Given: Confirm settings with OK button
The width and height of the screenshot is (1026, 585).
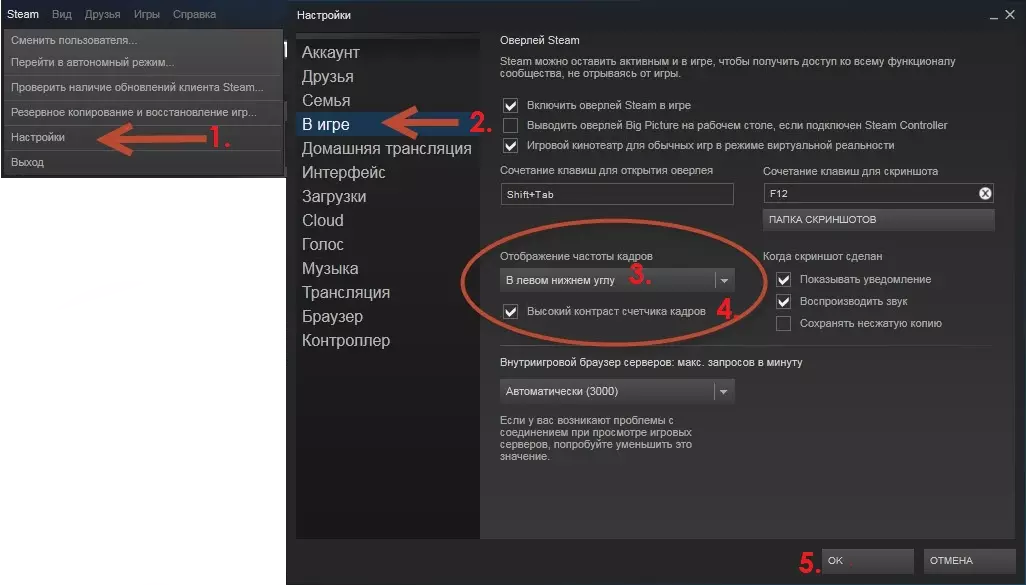Looking at the screenshot, I should click(x=867, y=561).
